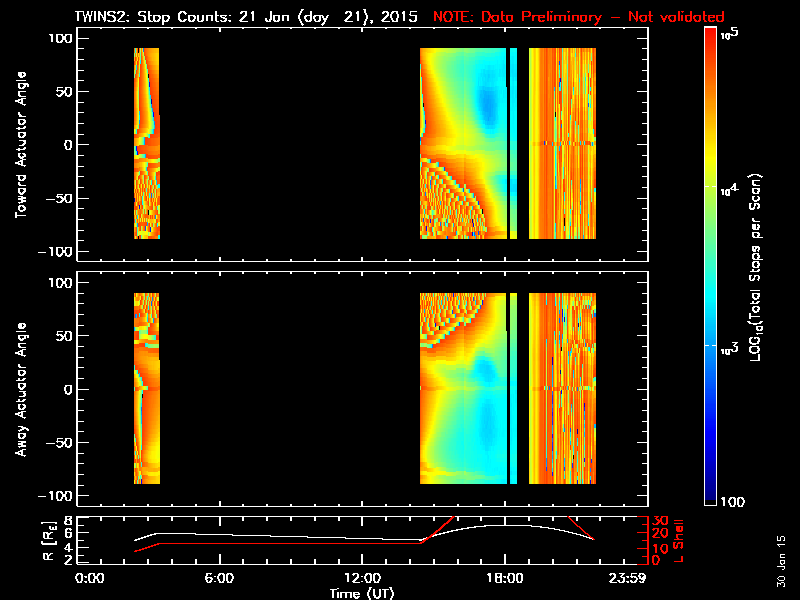Viewport: 800px width, 600px height.
Task: Click the 10^4 tick on the color bar
Action: click(x=729, y=188)
